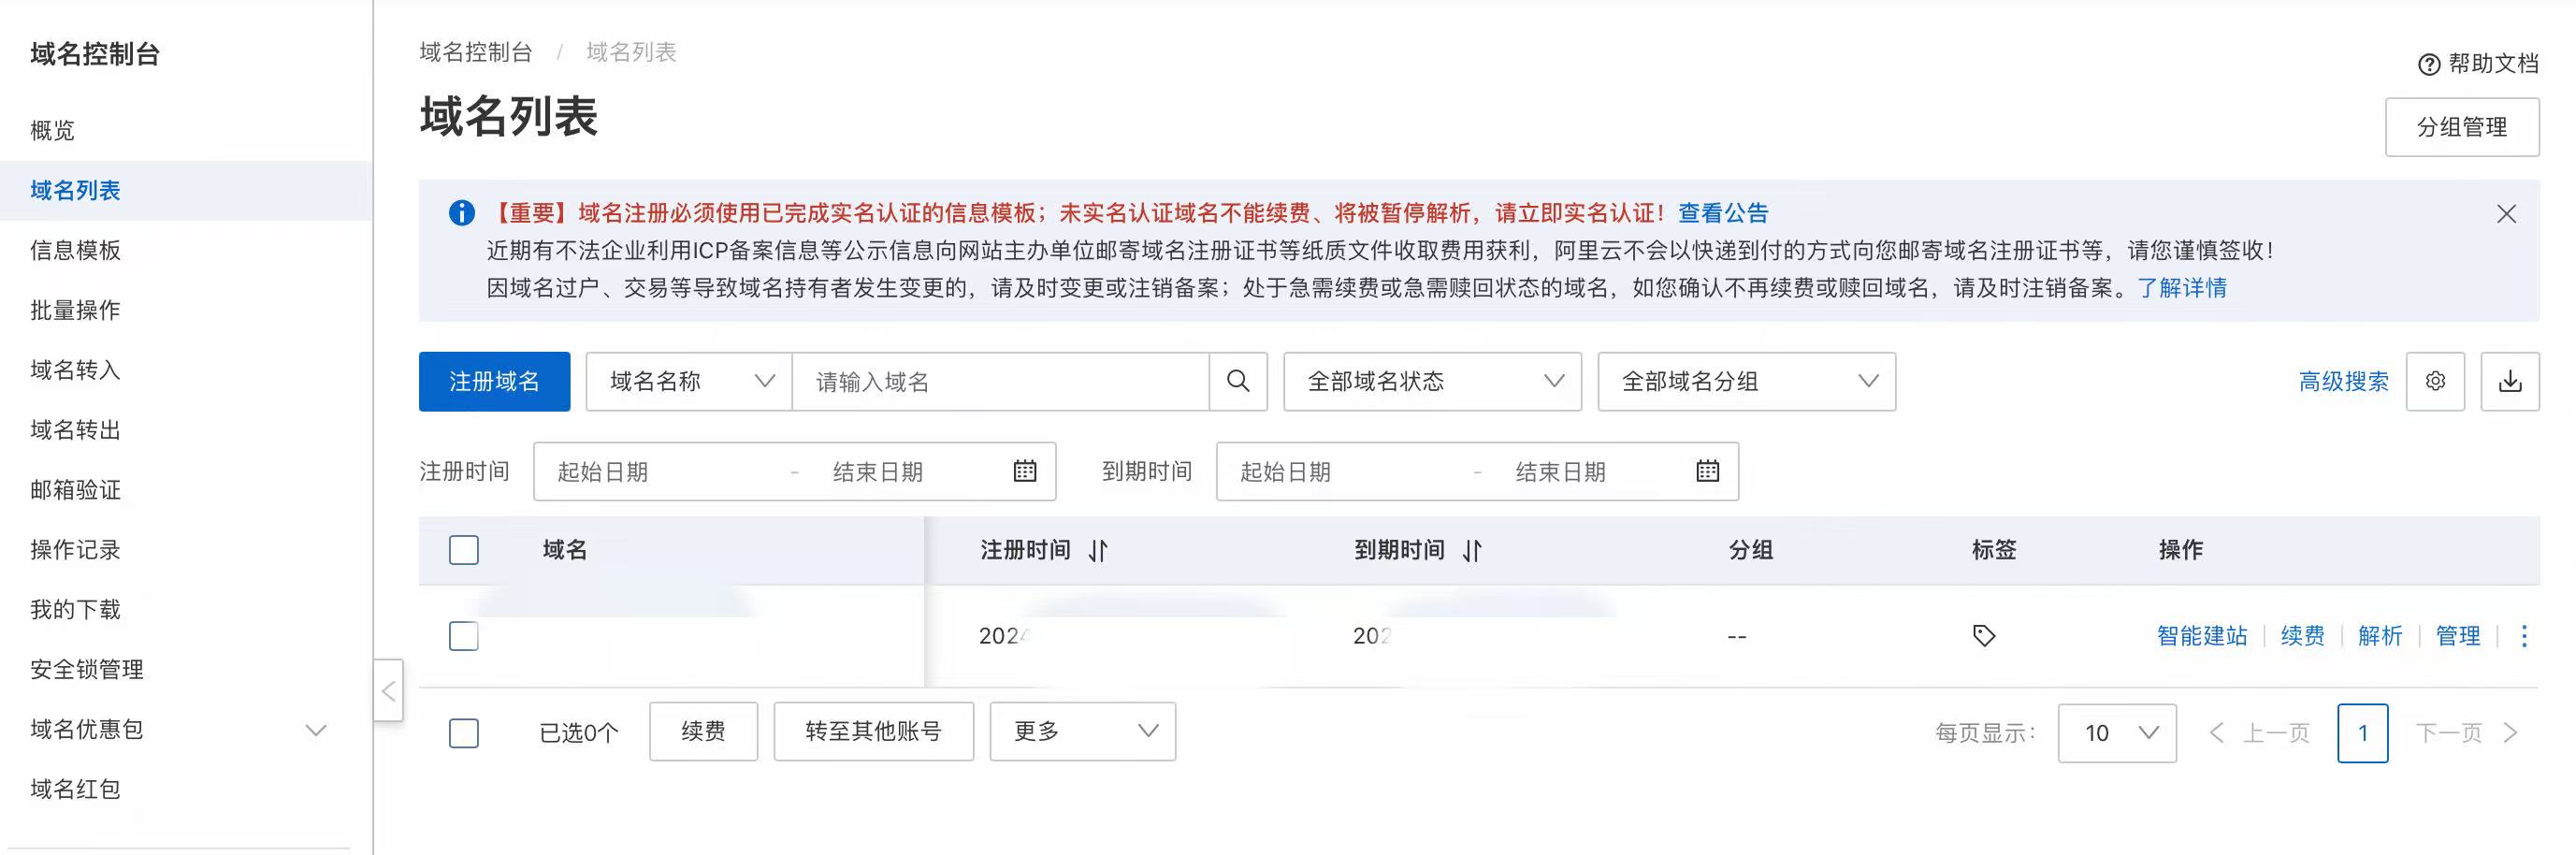Click the info icon in notice
Screen dimensions: 2576x855
461,213
